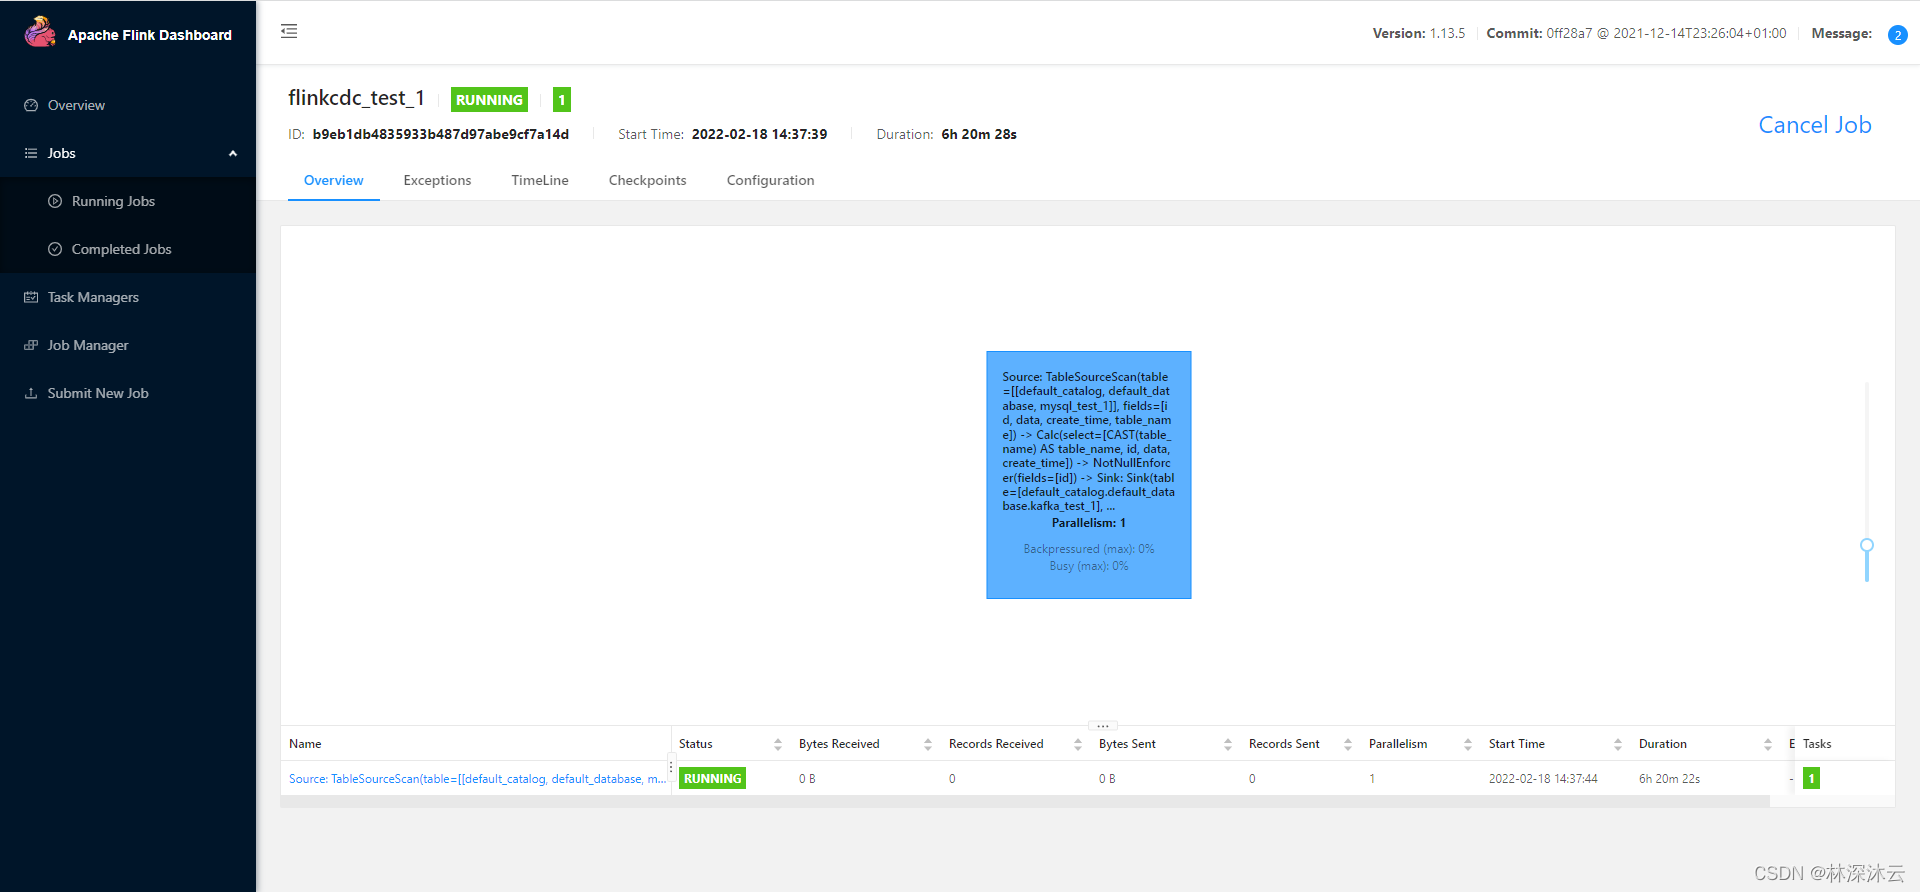The image size is (1920, 892).
Task: Click the job title flinkcdc_test_1
Action: coord(357,98)
